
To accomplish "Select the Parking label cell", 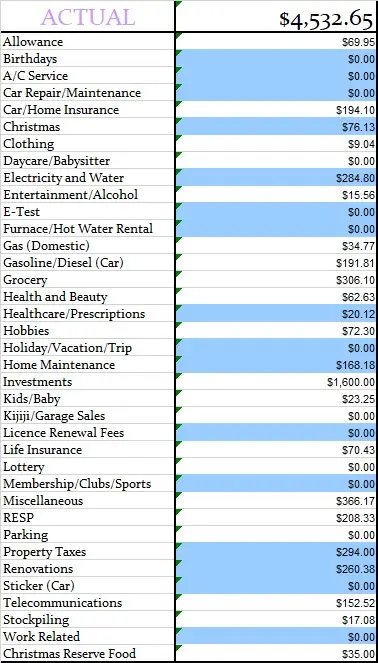I will tap(88, 534).
